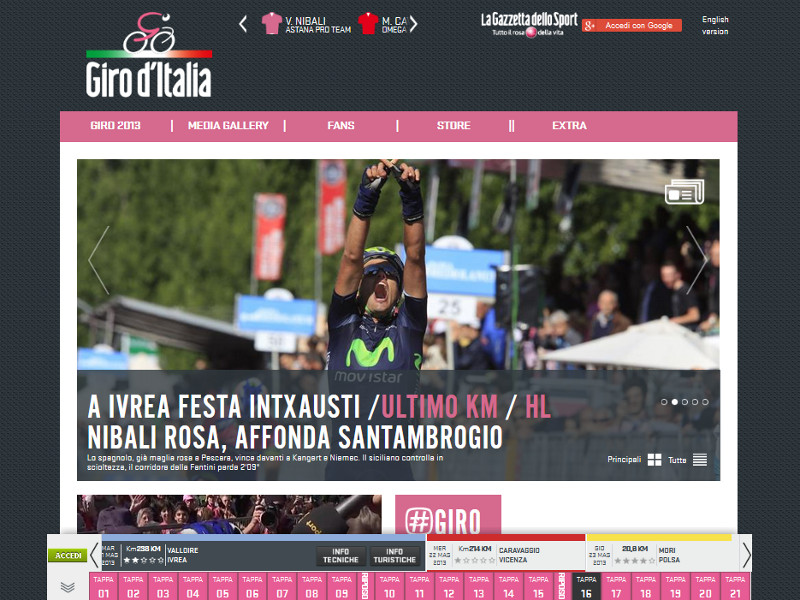This screenshot has height=600, width=800.
Task: Select the third slideshow dot
Action: pos(685,402)
